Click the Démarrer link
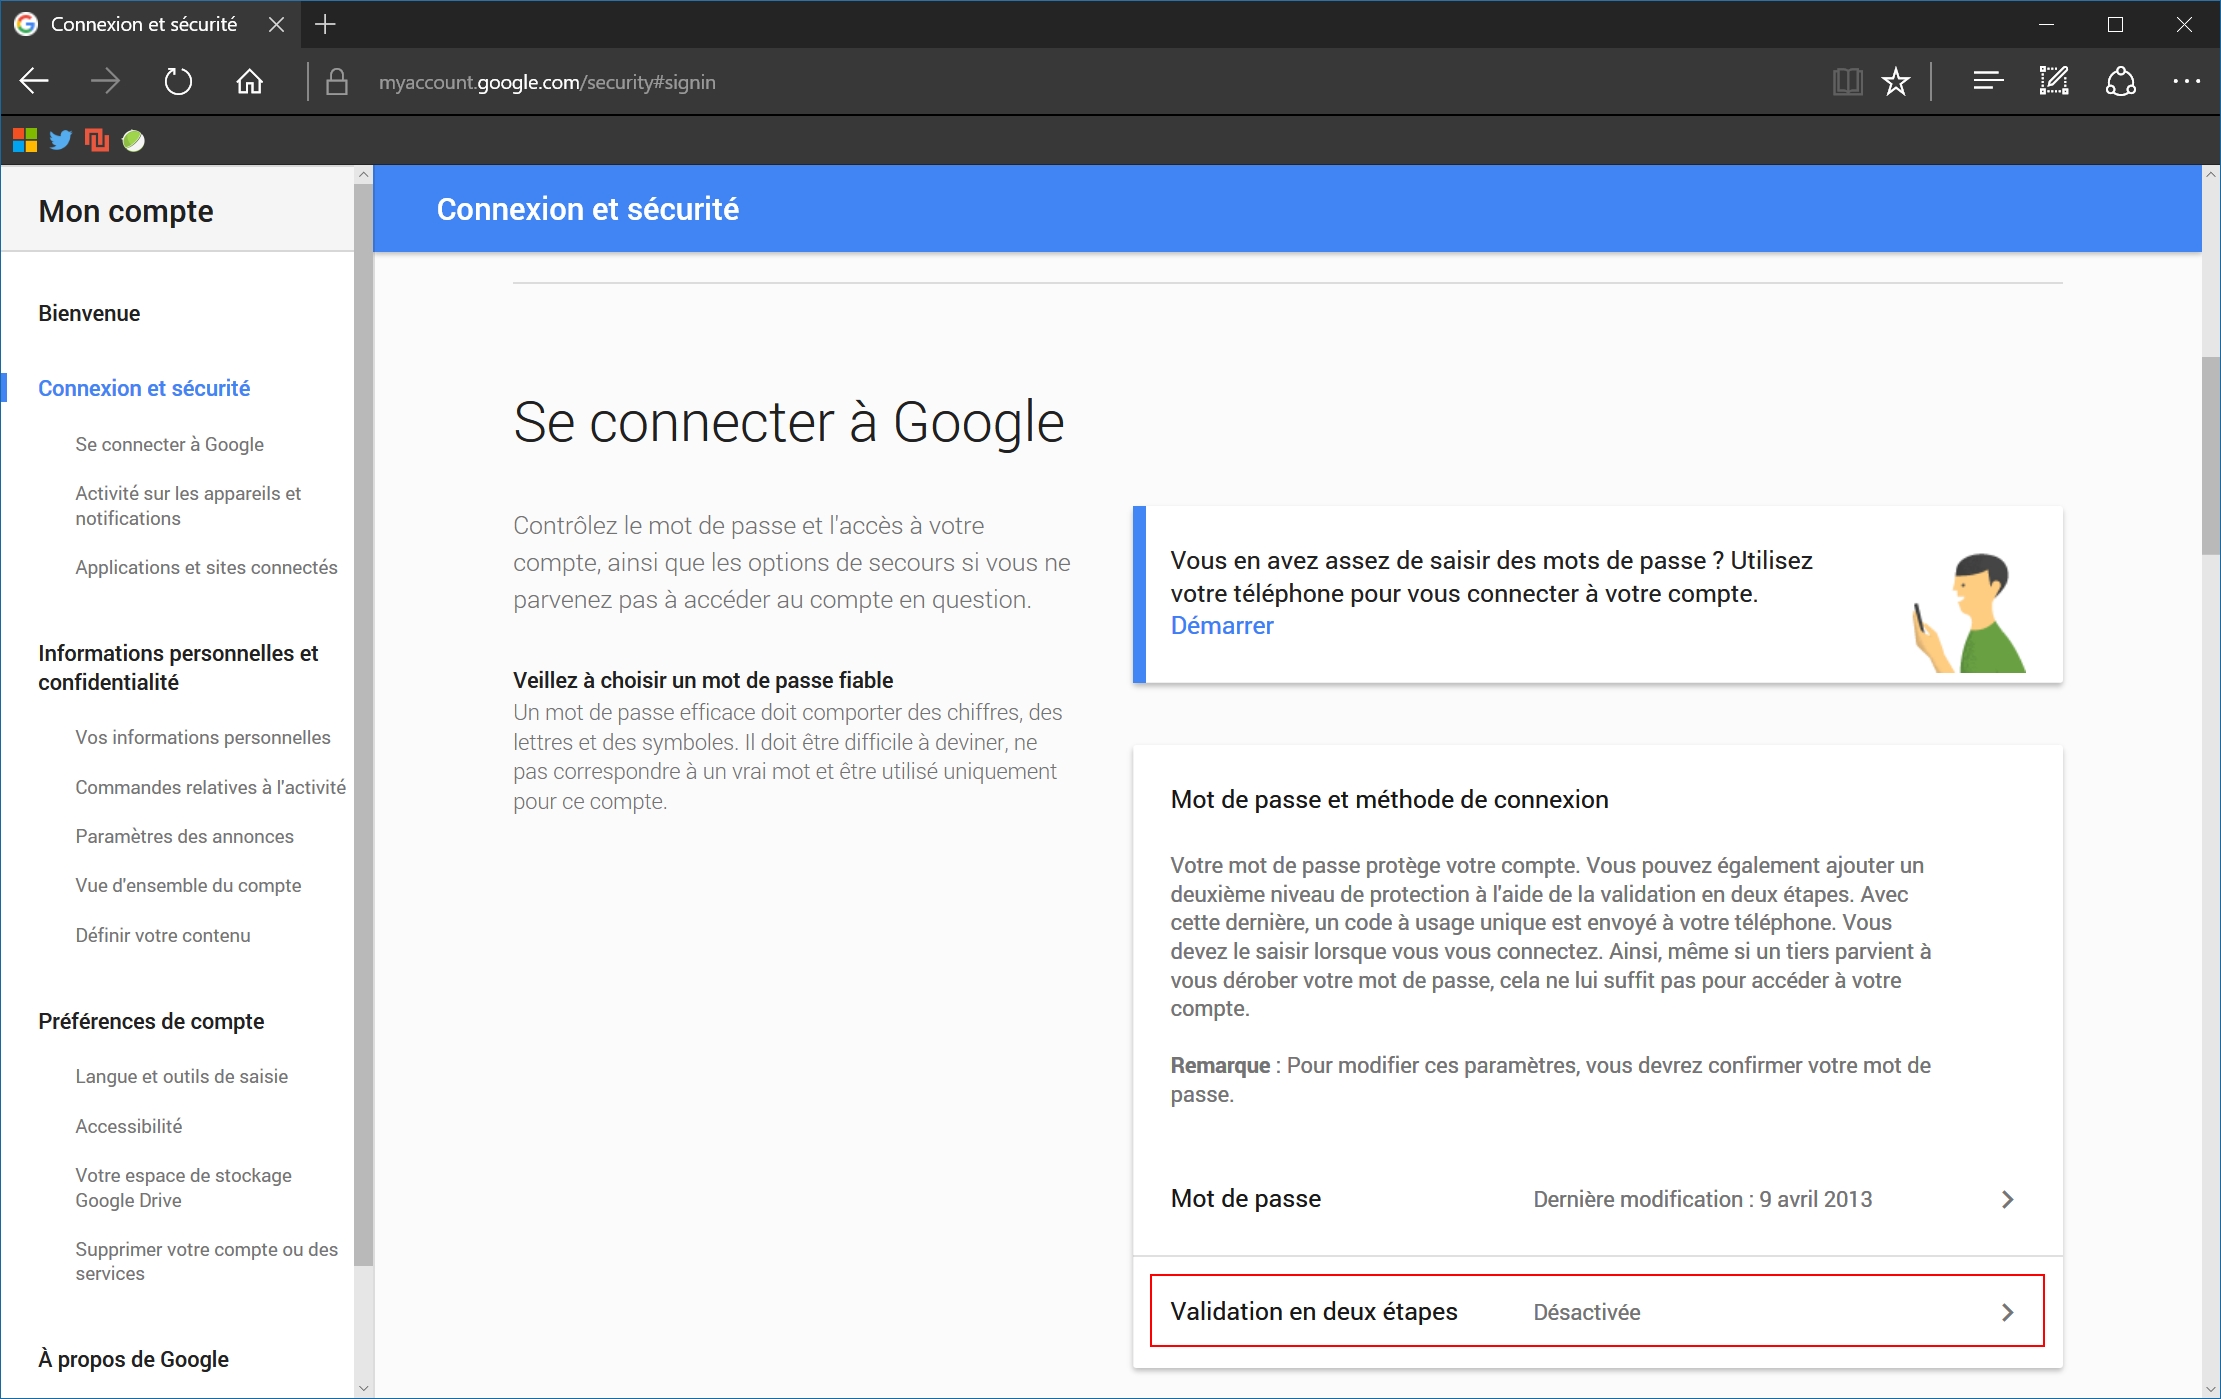2221x1399 pixels. [1222, 626]
